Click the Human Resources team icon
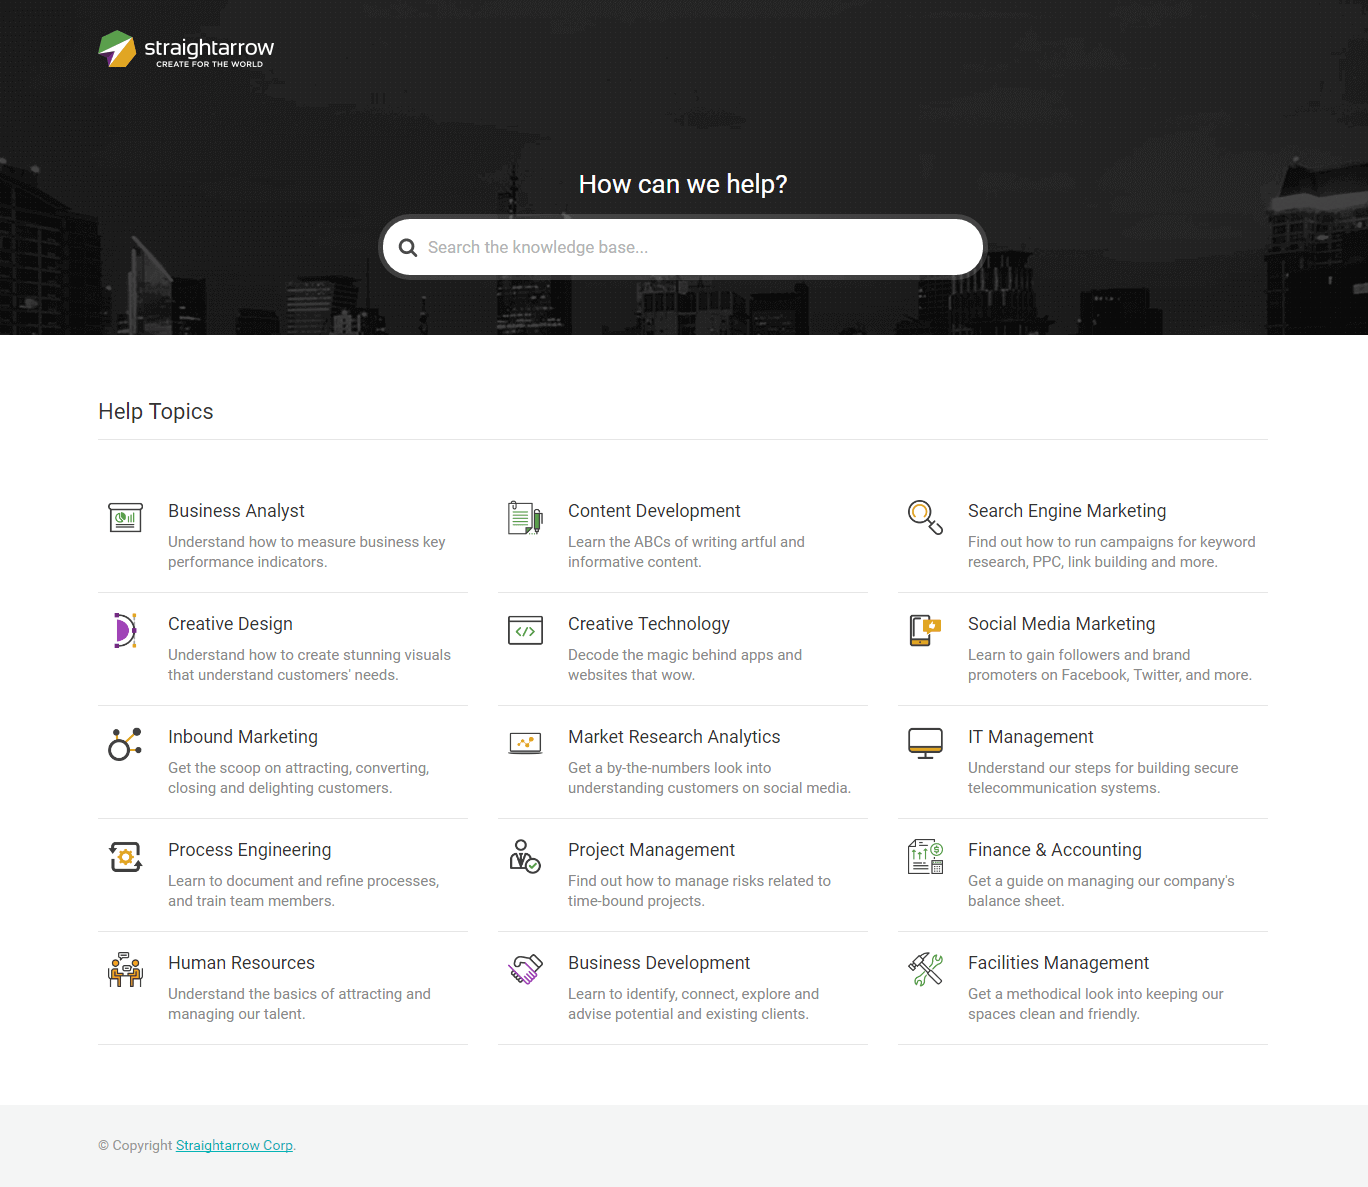 (125, 969)
